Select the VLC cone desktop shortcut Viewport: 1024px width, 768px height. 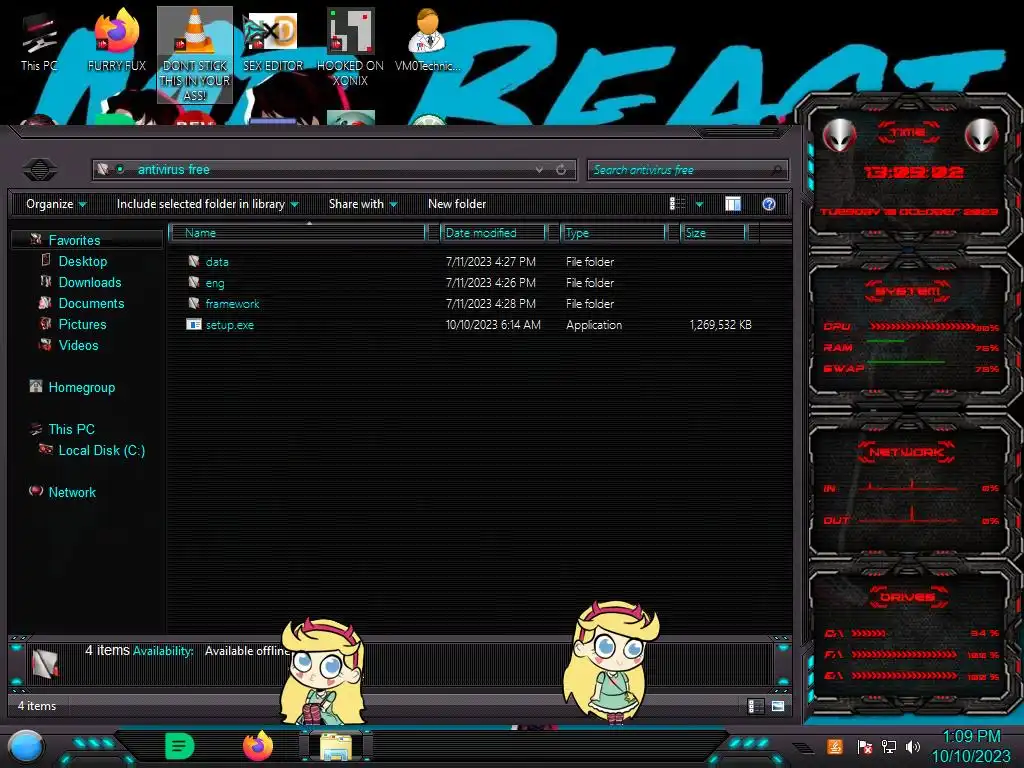pos(195,55)
